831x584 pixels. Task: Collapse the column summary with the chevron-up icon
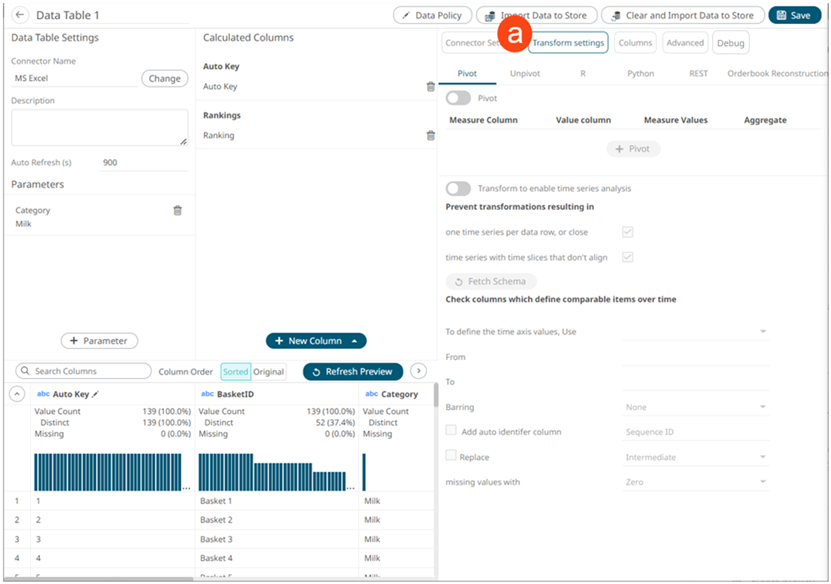click(x=17, y=394)
